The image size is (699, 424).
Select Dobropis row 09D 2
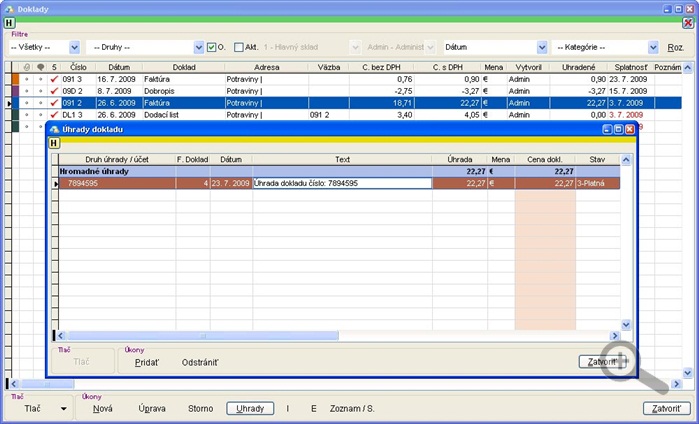click(x=347, y=91)
